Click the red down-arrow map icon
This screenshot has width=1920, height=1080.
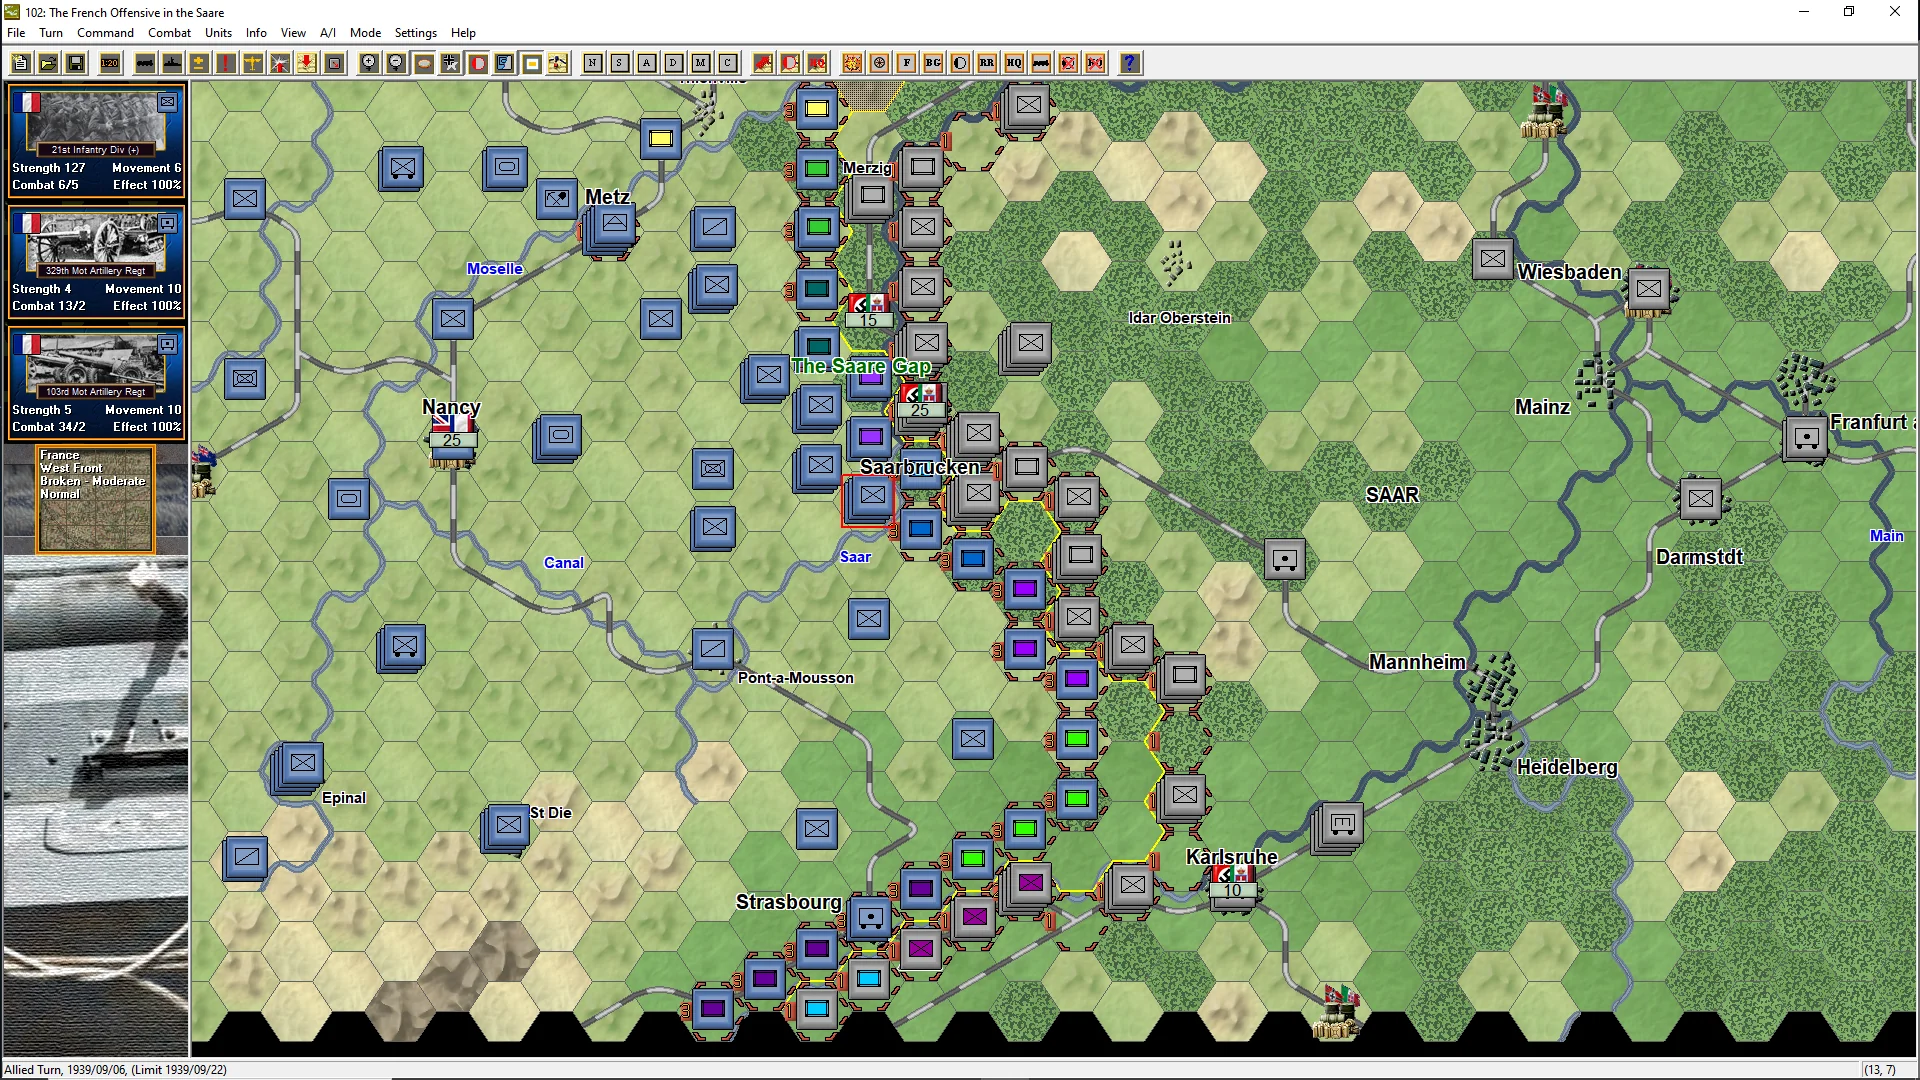tap(307, 63)
